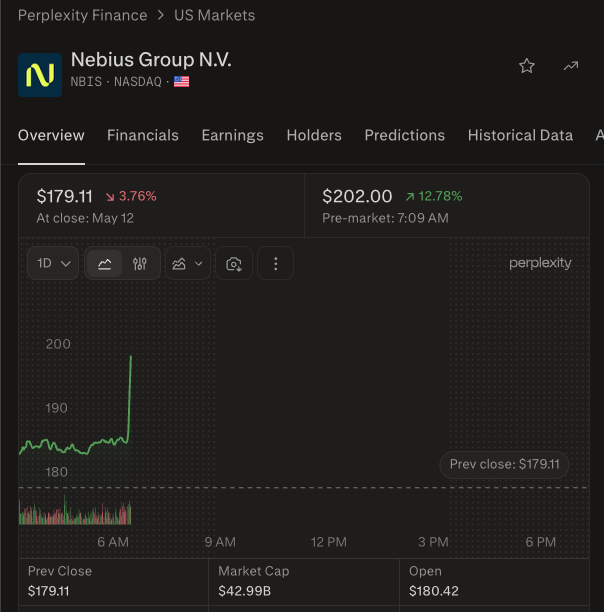Switch to the Financials tab

143,135
